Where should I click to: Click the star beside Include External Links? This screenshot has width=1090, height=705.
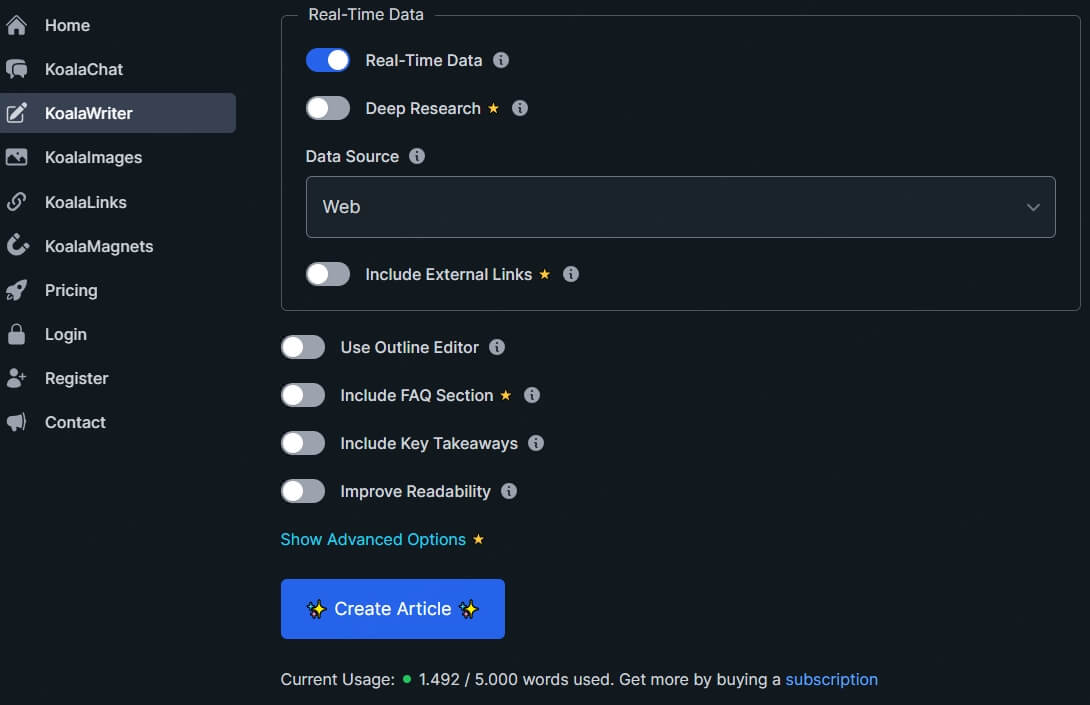545,275
